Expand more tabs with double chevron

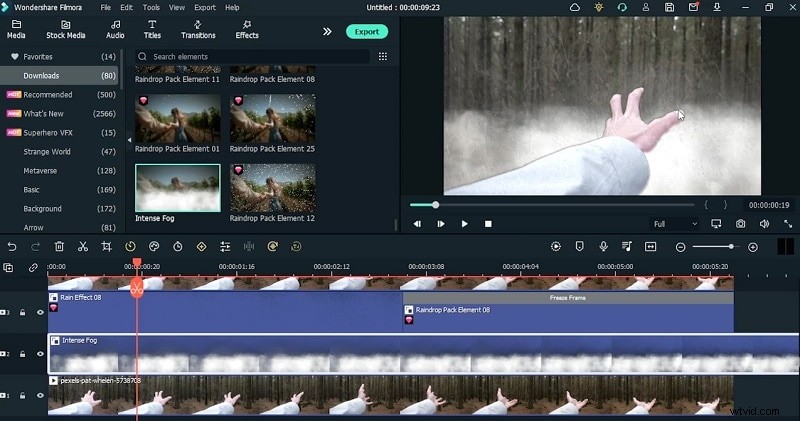[326, 31]
